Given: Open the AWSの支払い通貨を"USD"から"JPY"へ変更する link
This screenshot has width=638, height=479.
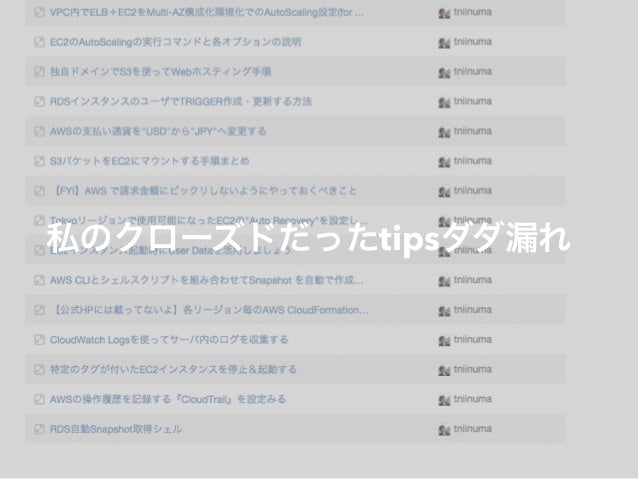Looking at the screenshot, I should pos(158,131).
